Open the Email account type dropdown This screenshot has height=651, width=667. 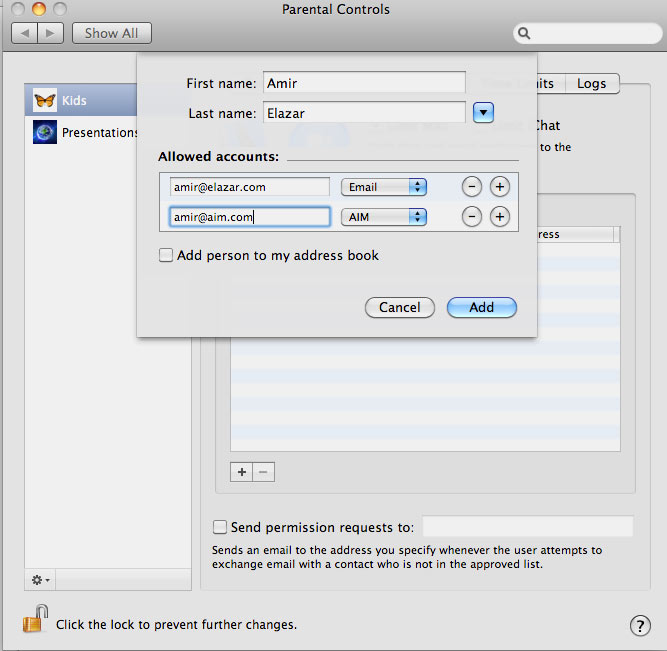pyautogui.click(x=384, y=187)
